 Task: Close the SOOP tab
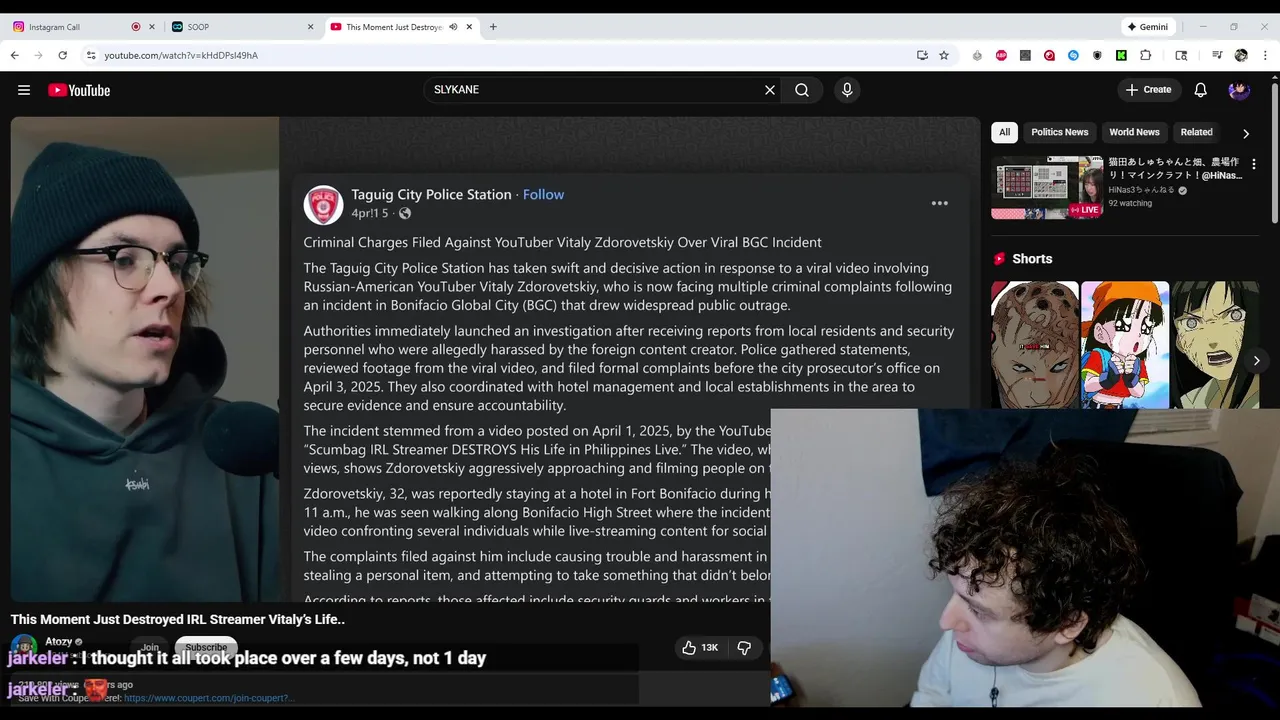click(311, 27)
